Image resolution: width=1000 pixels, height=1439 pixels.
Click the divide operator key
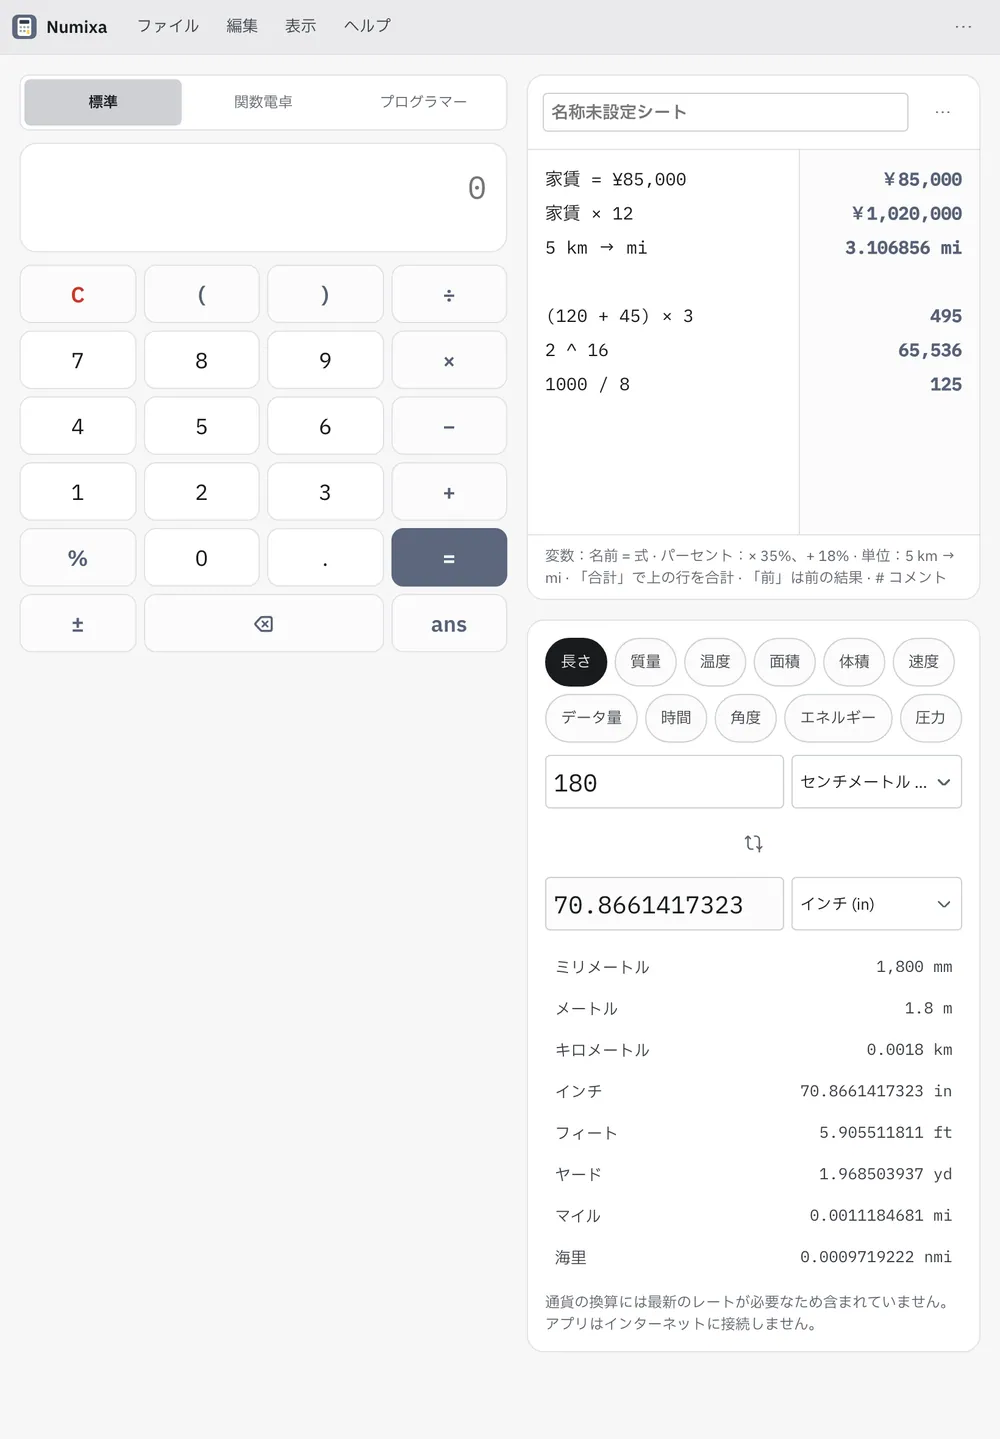pyautogui.click(x=449, y=295)
